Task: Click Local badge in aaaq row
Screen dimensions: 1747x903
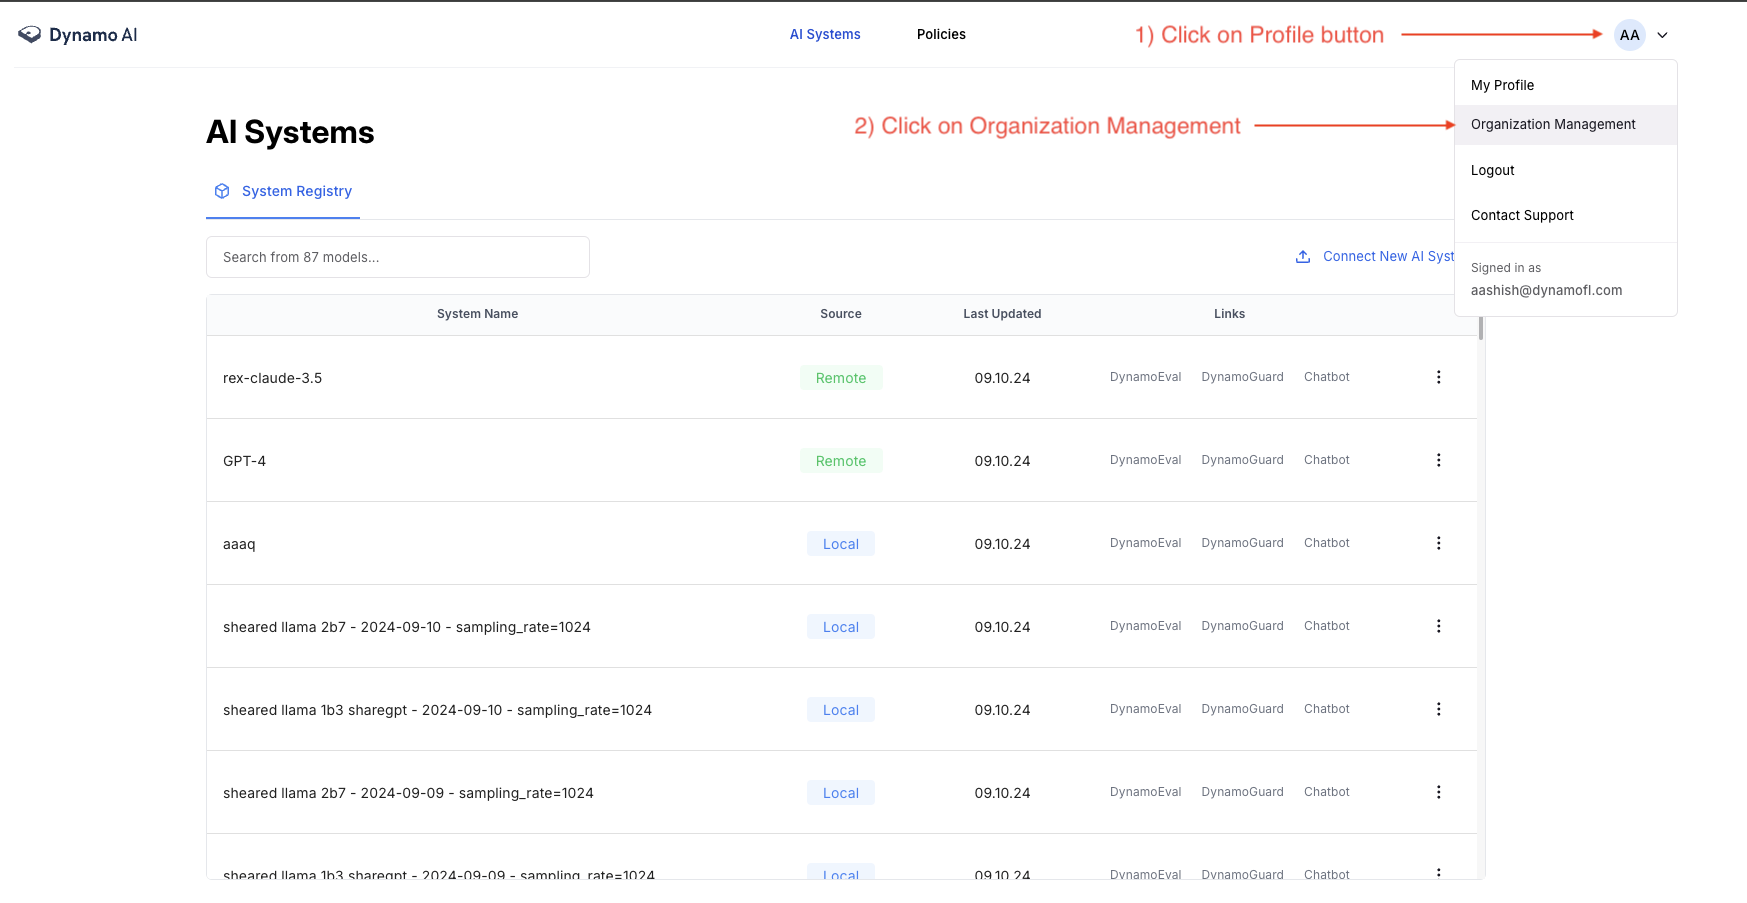Action: pyautogui.click(x=841, y=544)
